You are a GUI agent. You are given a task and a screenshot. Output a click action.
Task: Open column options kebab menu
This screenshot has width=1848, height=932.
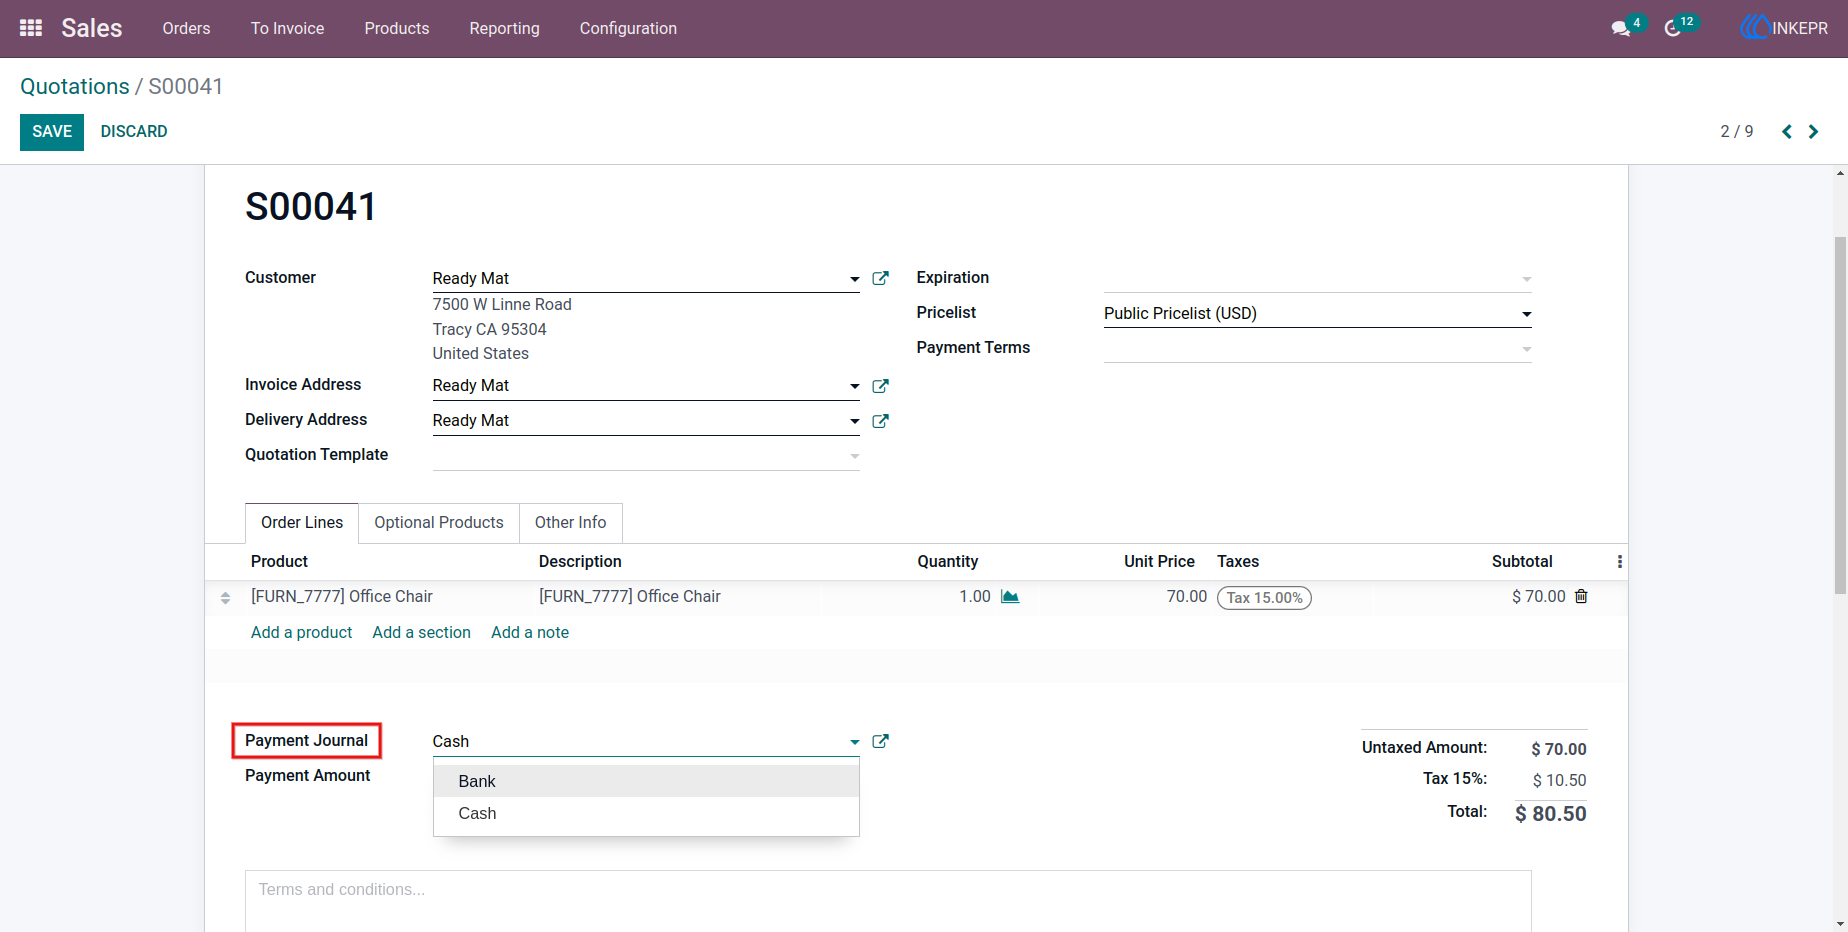click(1619, 562)
